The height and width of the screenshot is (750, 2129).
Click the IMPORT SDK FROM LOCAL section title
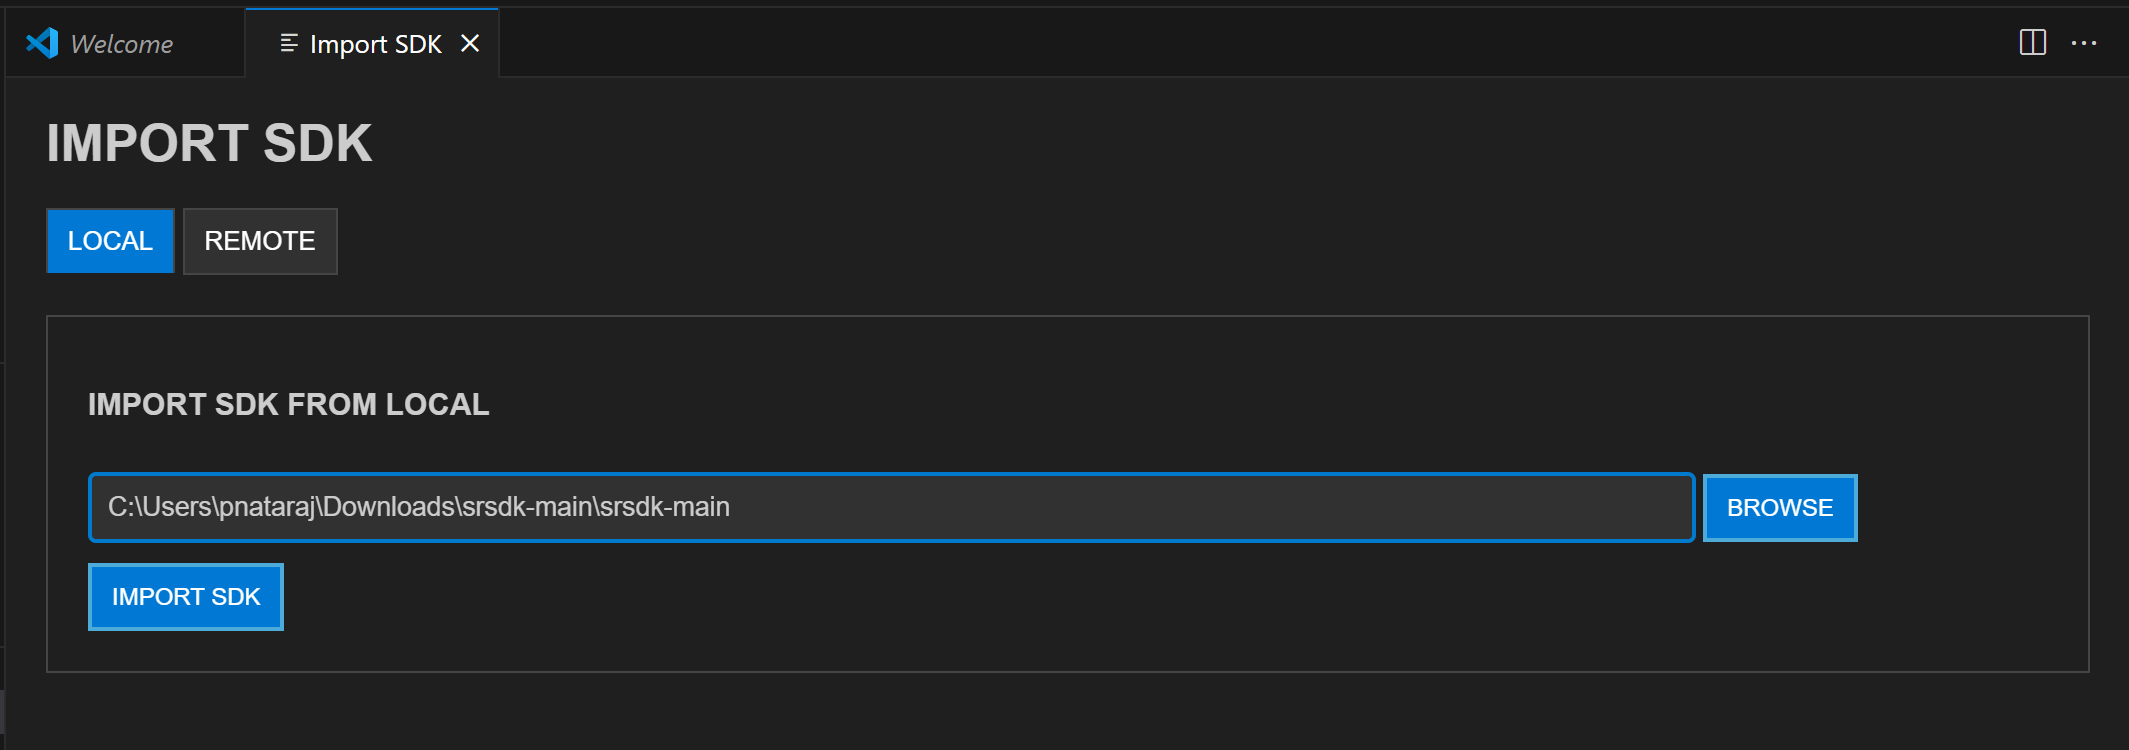pyautogui.click(x=288, y=404)
